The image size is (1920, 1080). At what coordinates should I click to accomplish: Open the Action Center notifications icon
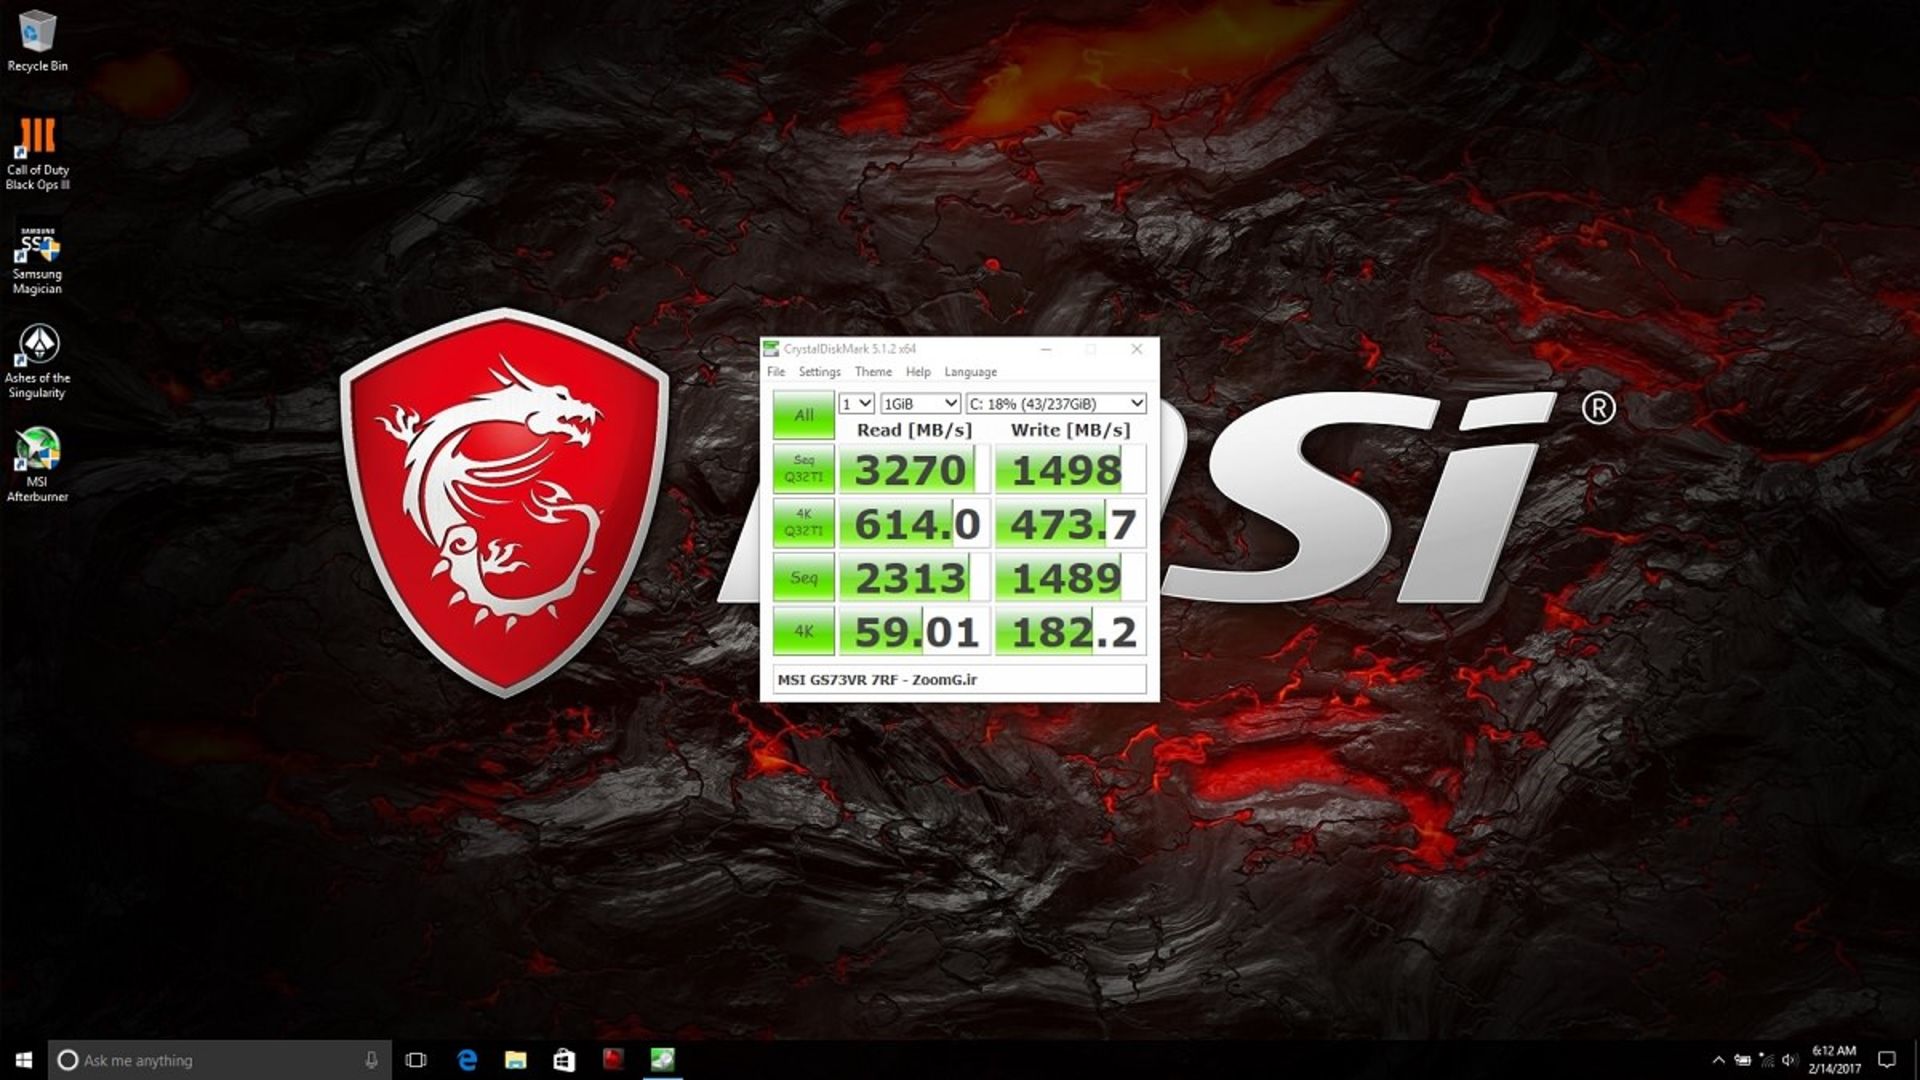tap(1887, 1060)
